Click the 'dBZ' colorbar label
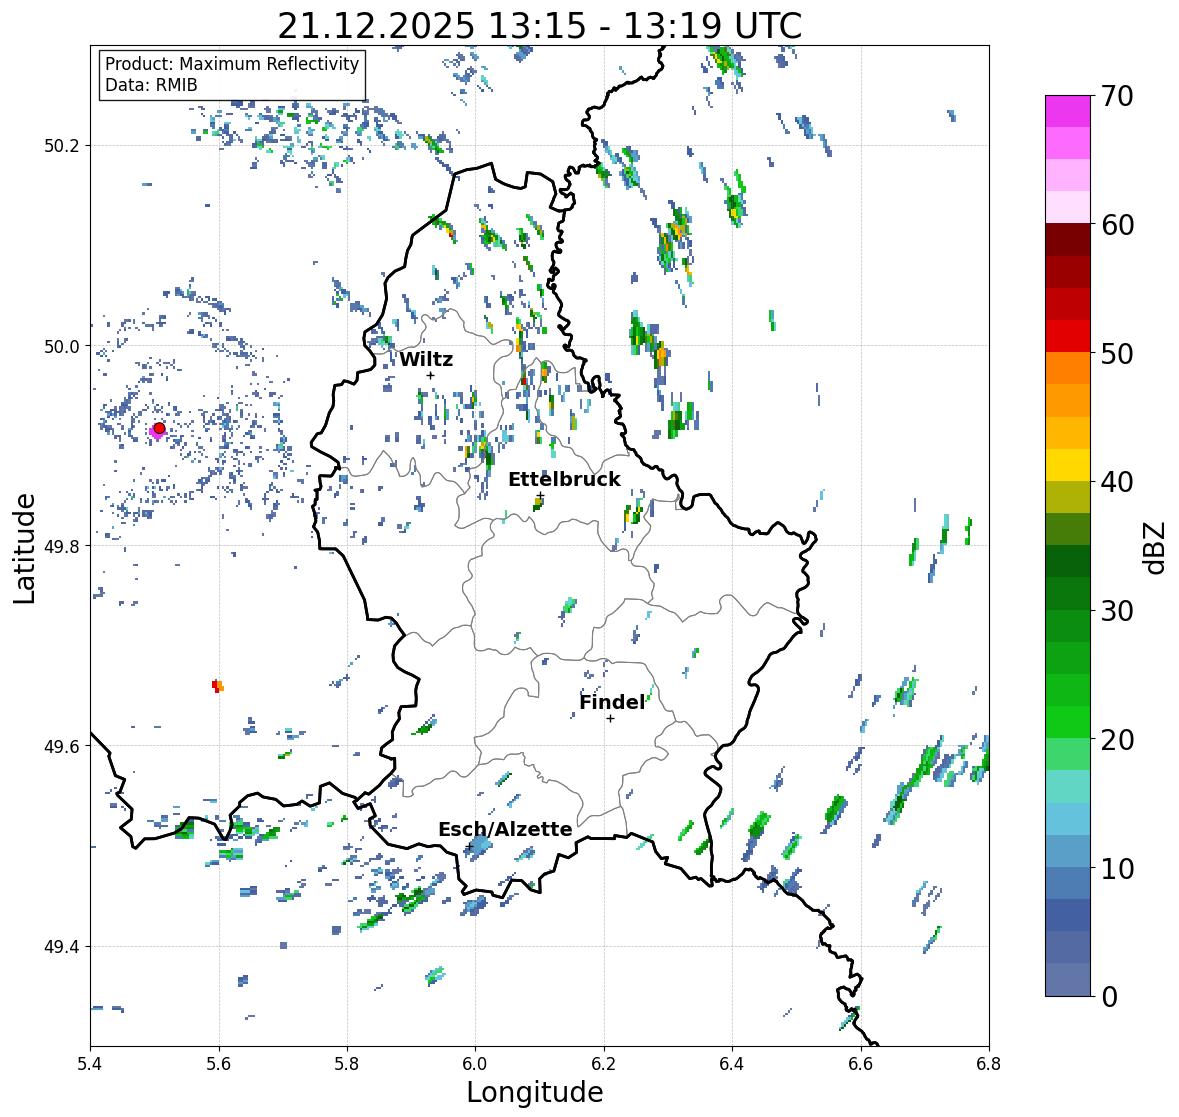Screen dimensions: 1179x1117 point(1155,547)
